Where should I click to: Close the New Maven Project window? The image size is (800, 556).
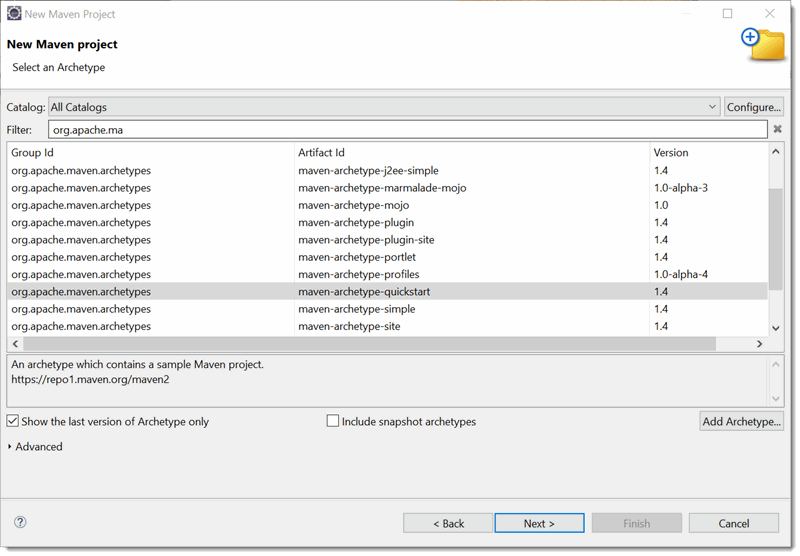coord(770,14)
